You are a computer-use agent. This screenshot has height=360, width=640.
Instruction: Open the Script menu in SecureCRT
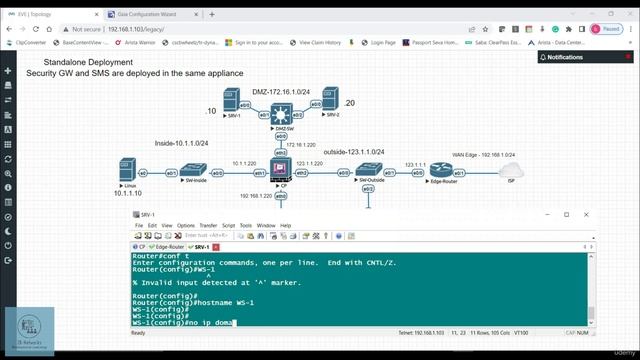pos(229,226)
